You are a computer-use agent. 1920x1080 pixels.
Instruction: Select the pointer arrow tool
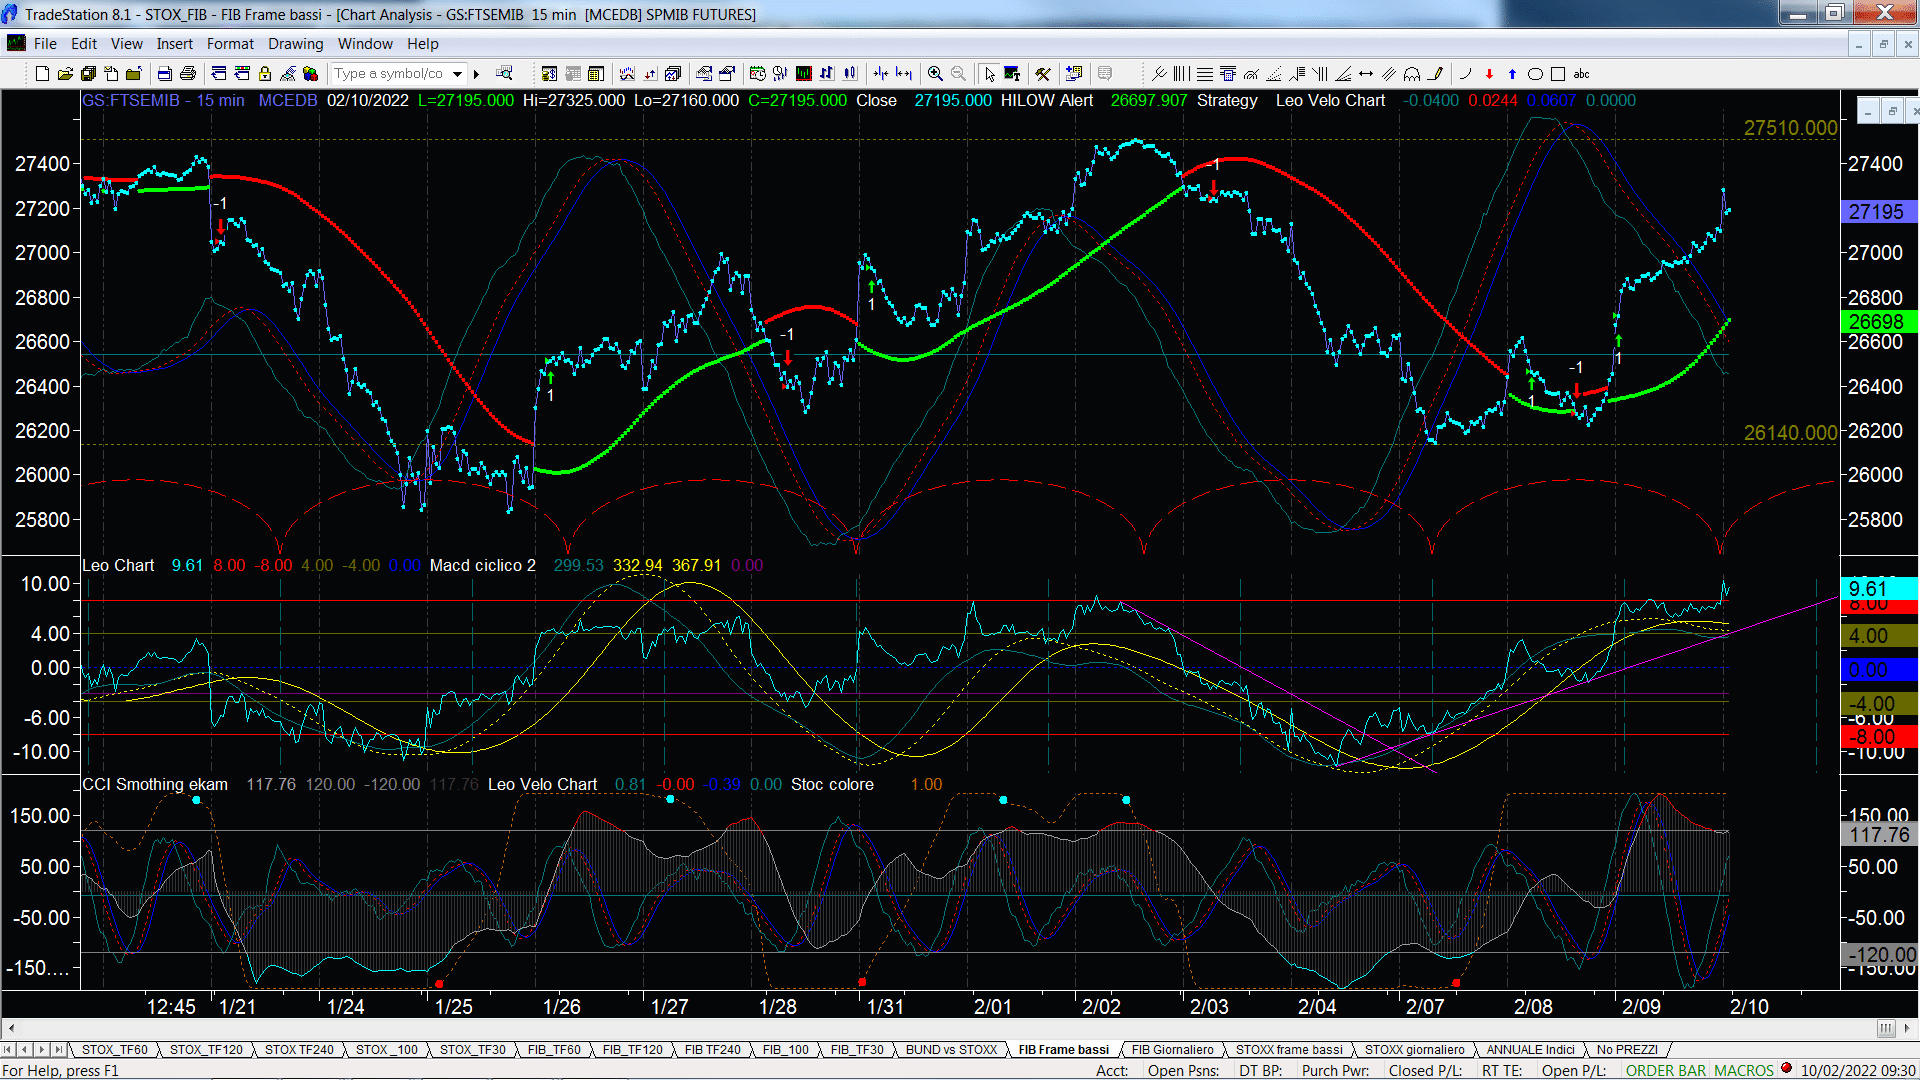[x=989, y=74]
